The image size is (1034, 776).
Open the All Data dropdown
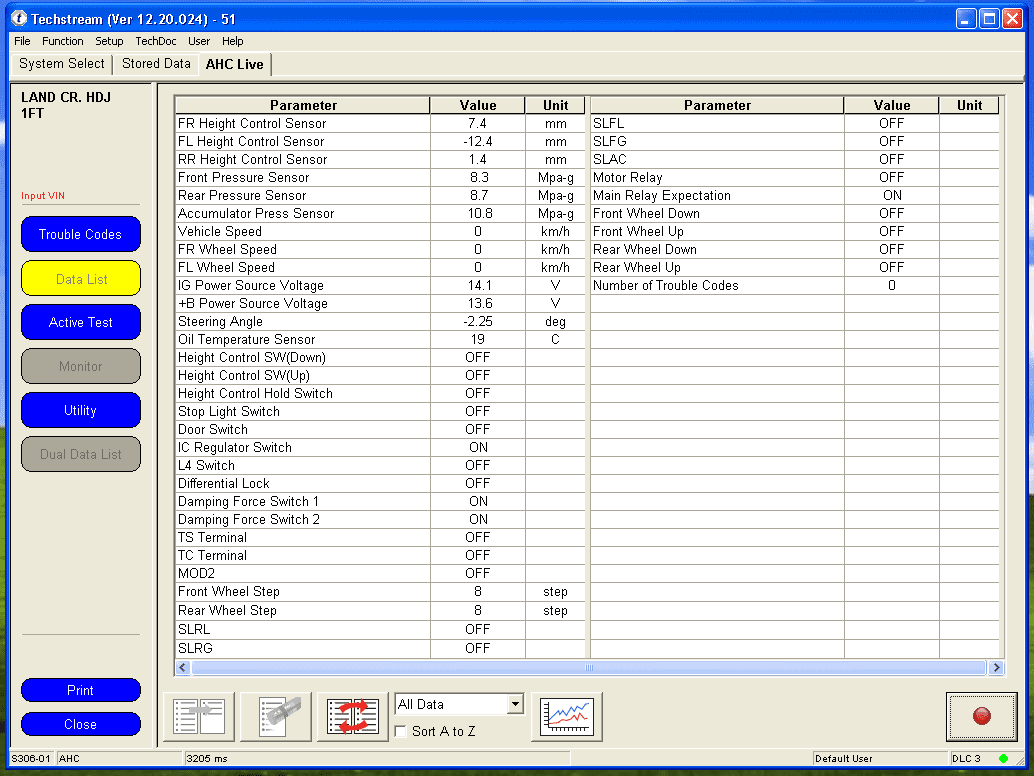coord(515,704)
